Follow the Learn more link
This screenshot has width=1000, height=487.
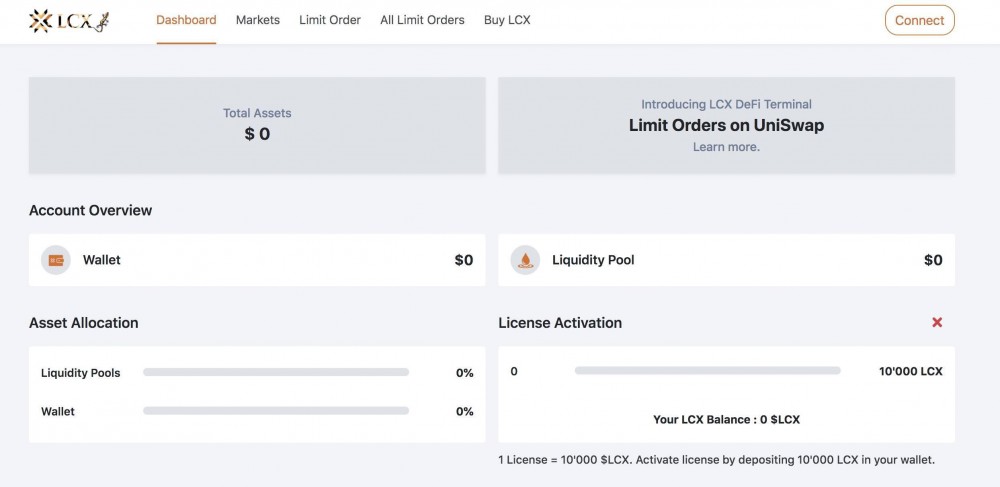click(x=726, y=147)
